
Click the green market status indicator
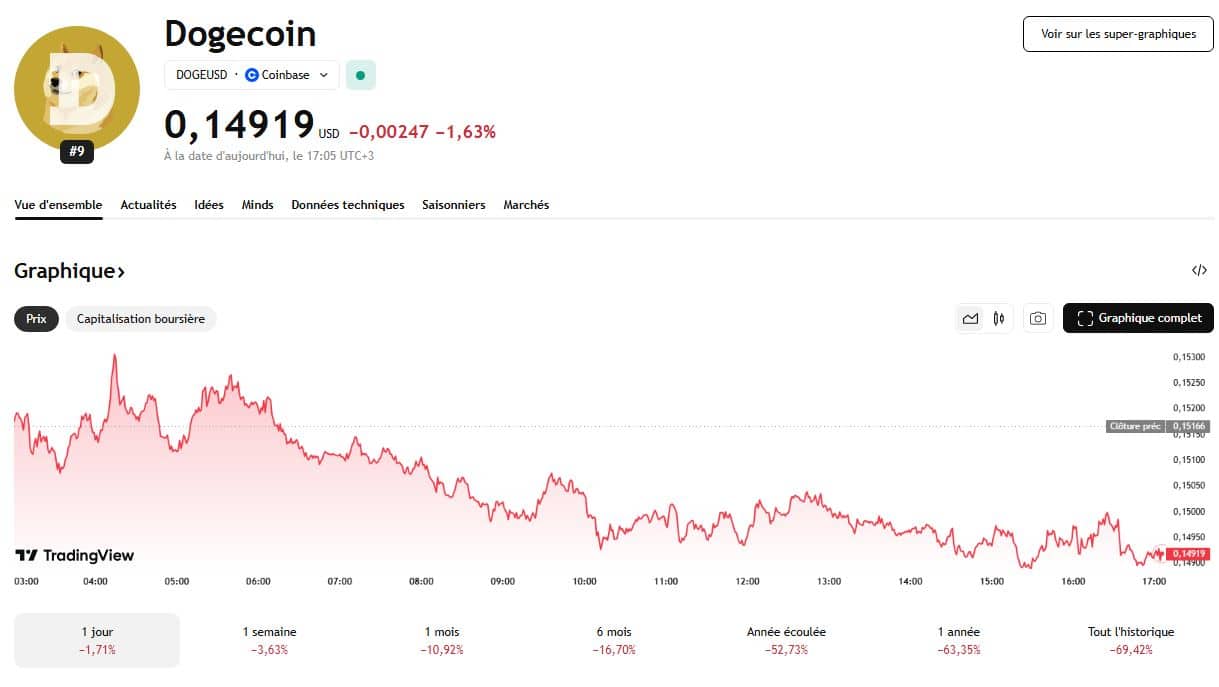click(x=360, y=74)
